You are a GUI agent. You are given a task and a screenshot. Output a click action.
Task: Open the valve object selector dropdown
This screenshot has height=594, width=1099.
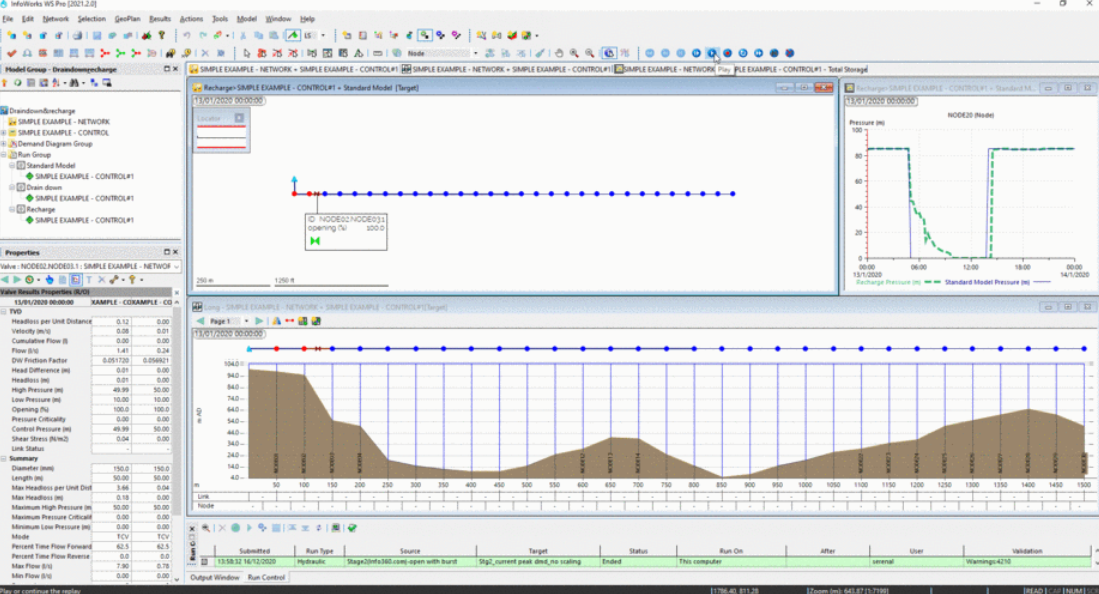point(177,267)
